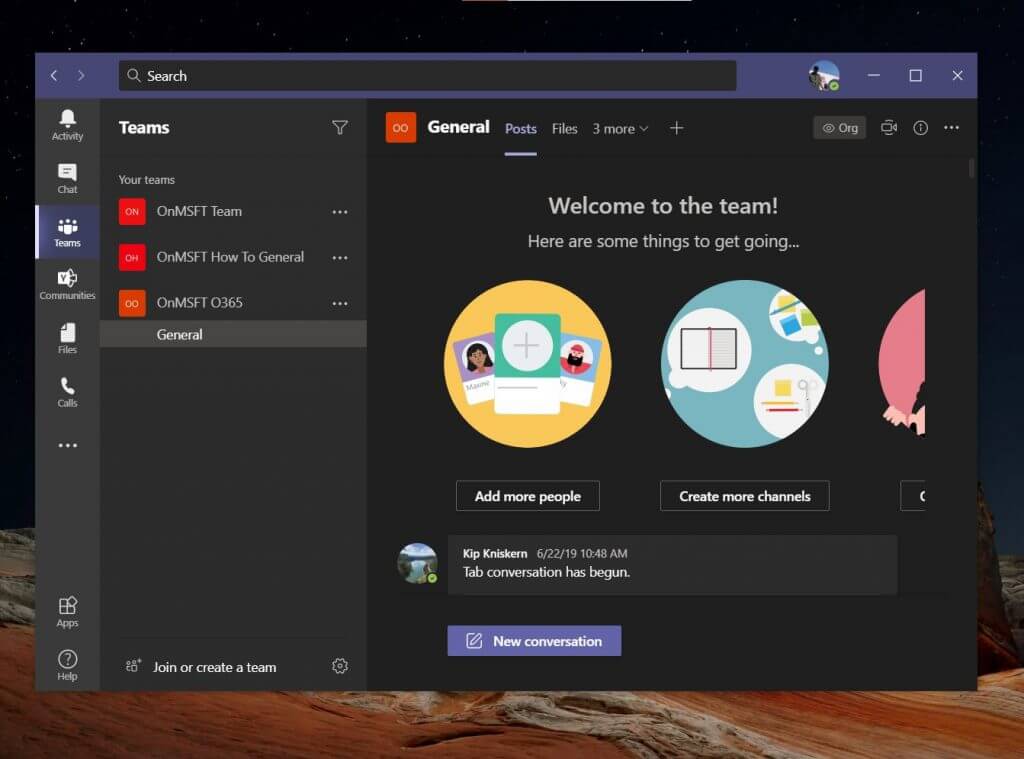Show more apps ellipsis in sidebar

[67, 445]
